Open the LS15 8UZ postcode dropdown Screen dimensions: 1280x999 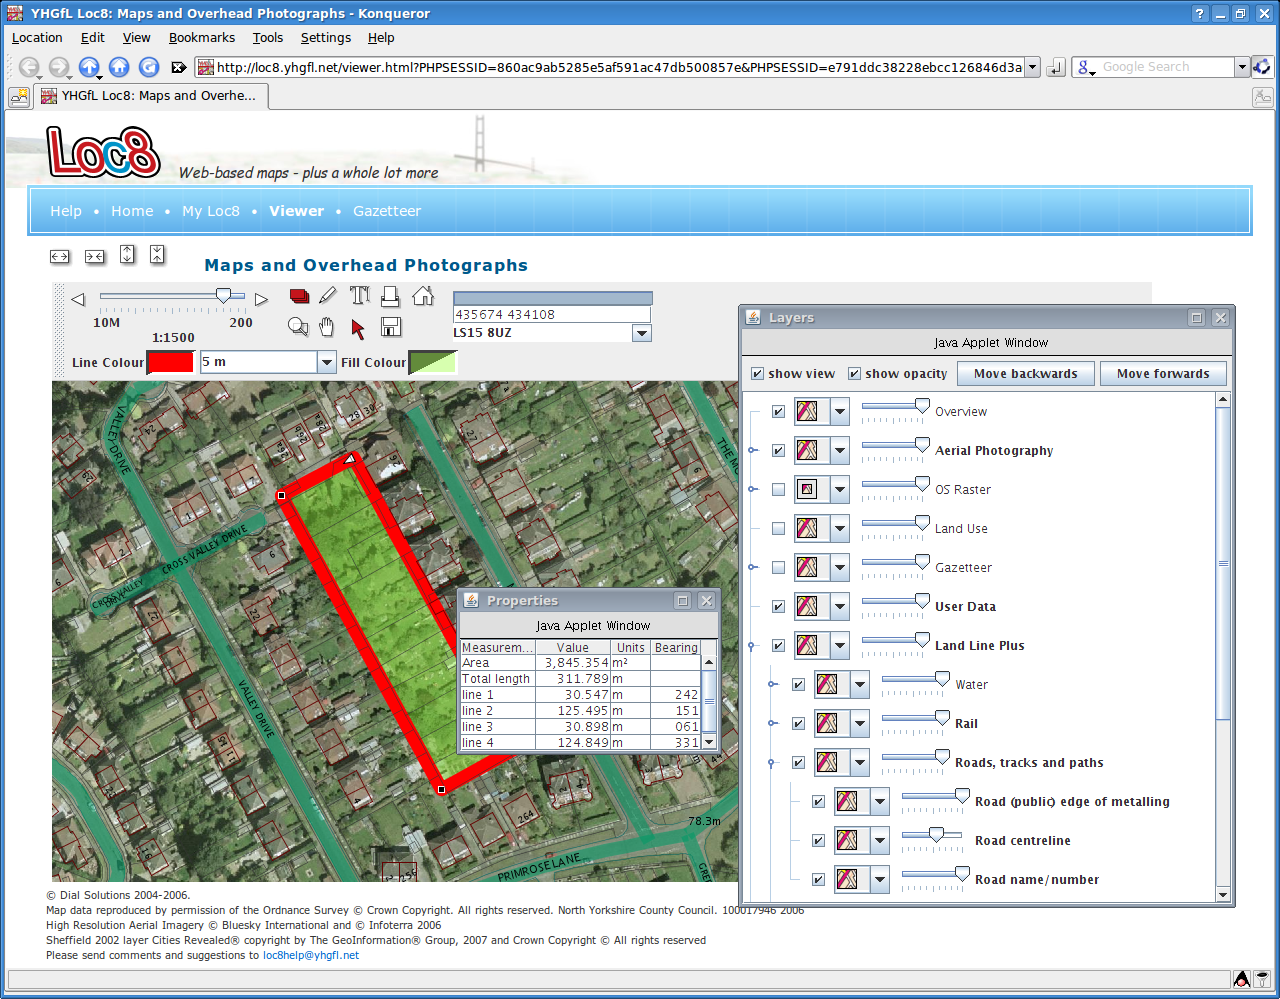[x=642, y=333]
